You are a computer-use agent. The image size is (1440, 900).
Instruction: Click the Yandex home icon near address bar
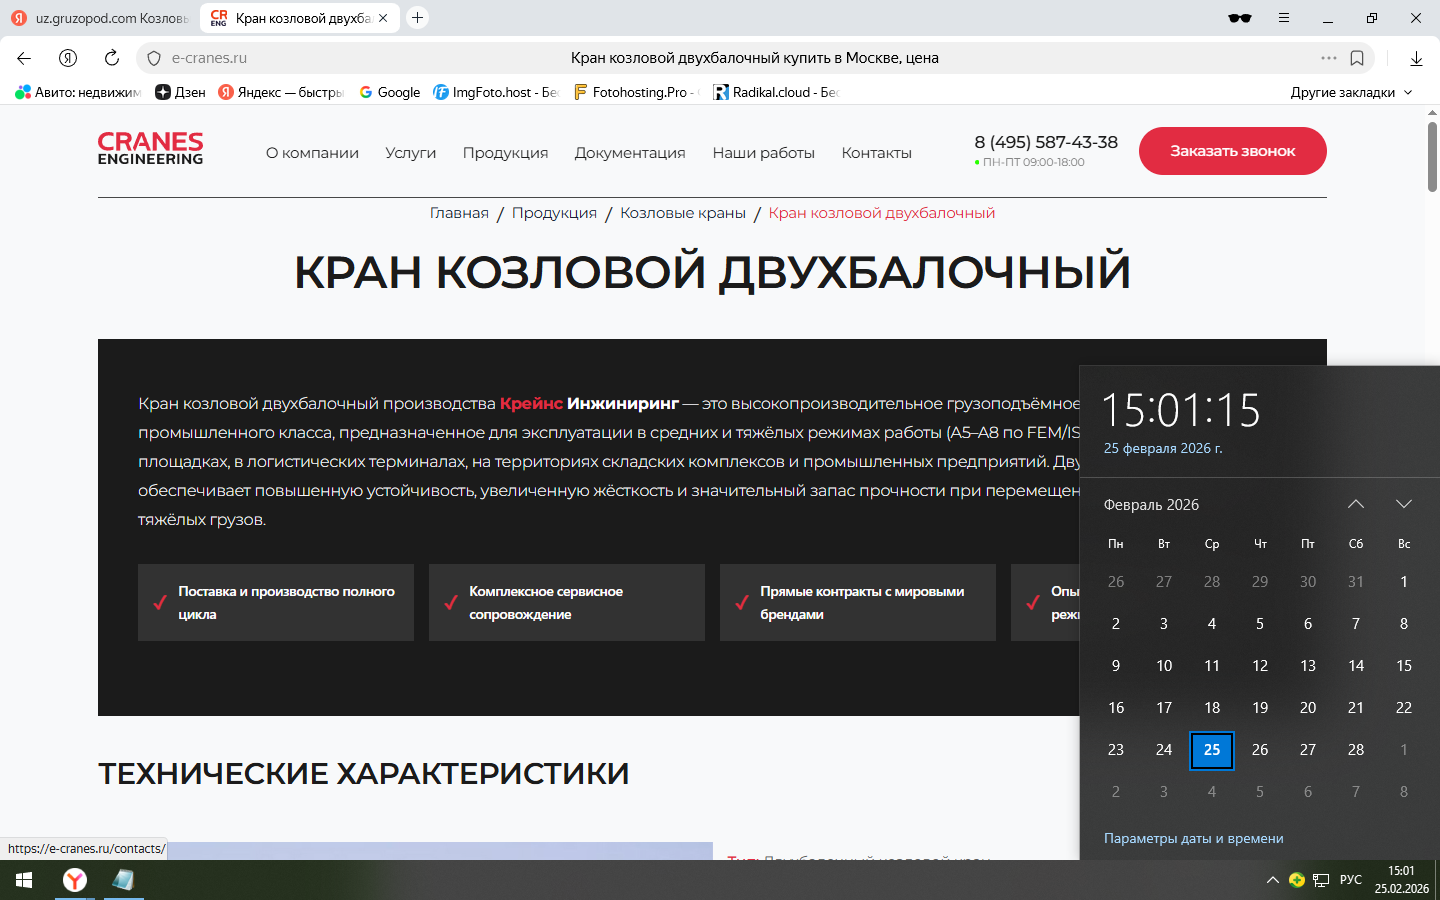point(68,58)
